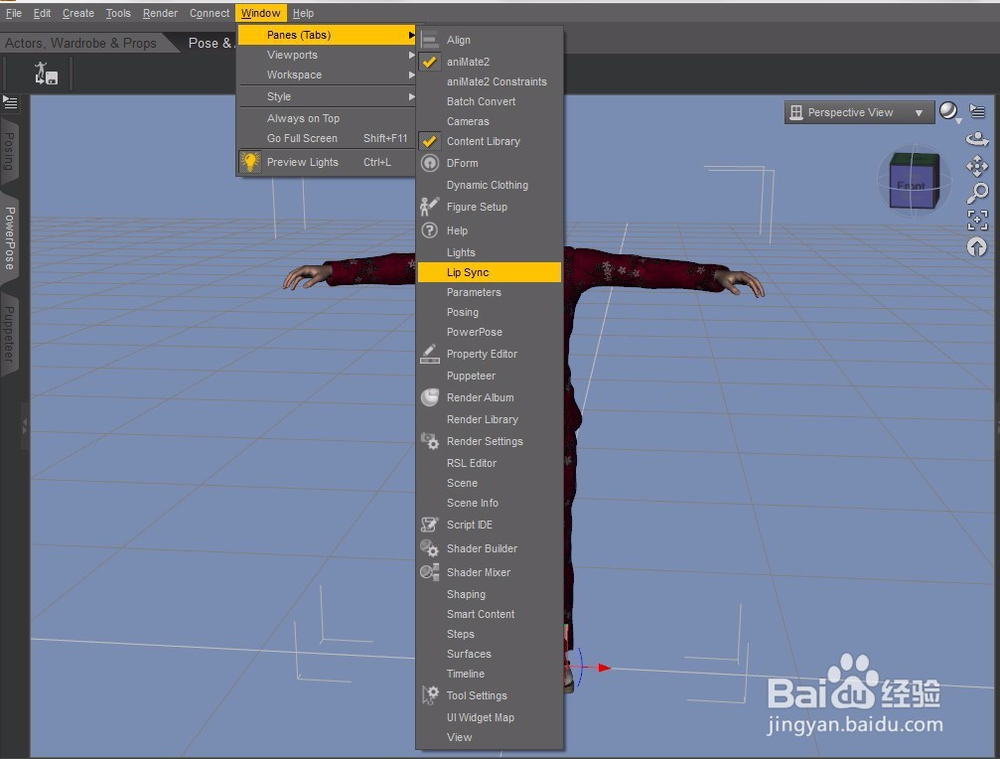Open the Lip Sync pane

[489, 272]
